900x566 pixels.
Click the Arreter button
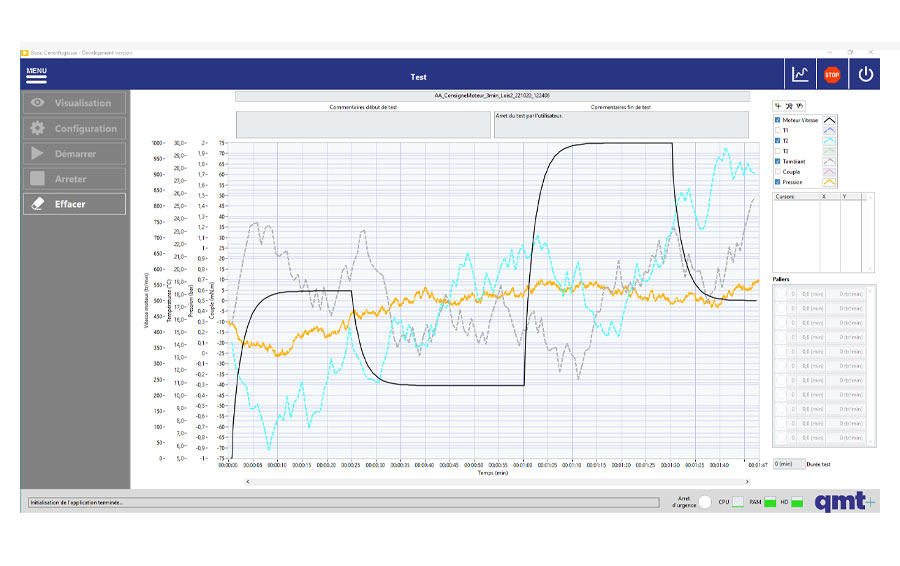pos(75,179)
